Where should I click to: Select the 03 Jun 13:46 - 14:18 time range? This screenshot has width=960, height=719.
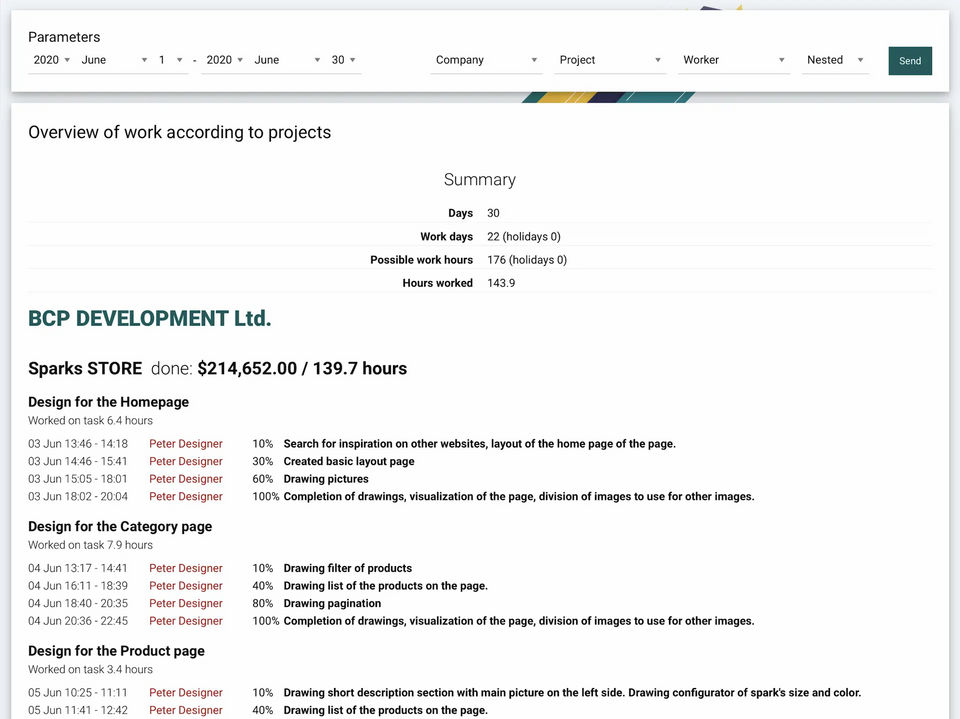78,443
